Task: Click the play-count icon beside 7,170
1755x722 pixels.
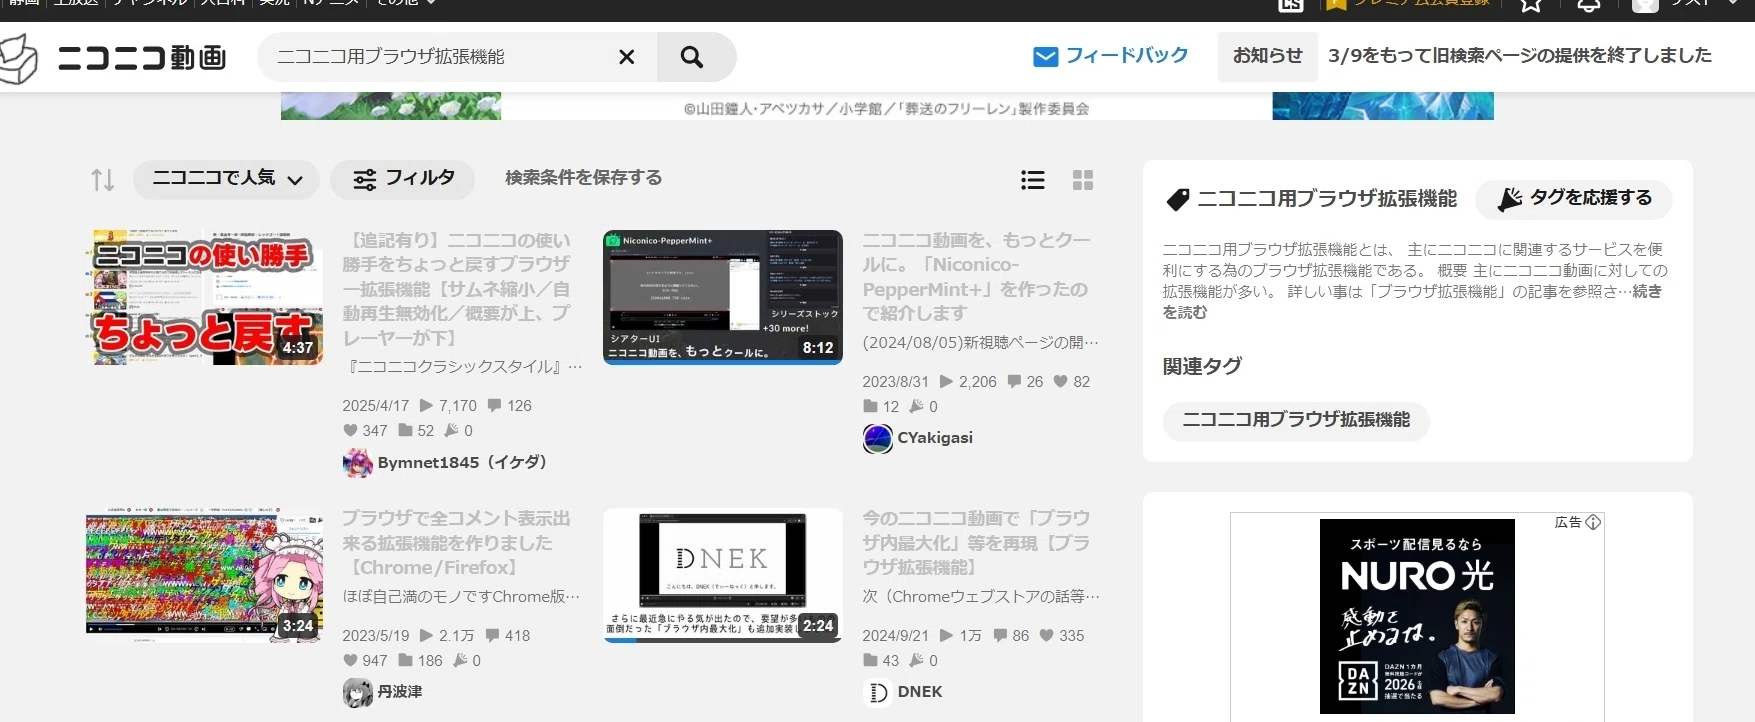Action: tap(426, 406)
